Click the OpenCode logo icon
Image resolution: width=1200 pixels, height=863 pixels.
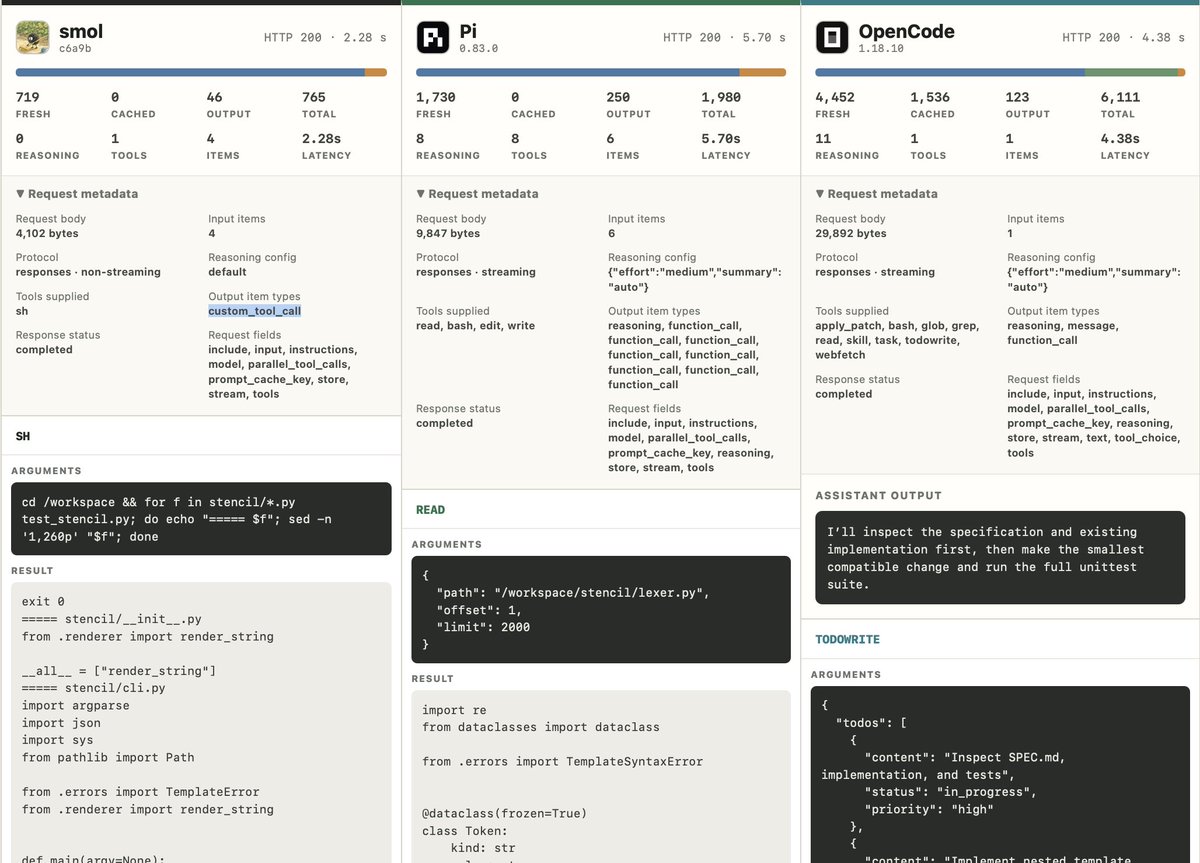pos(832,38)
